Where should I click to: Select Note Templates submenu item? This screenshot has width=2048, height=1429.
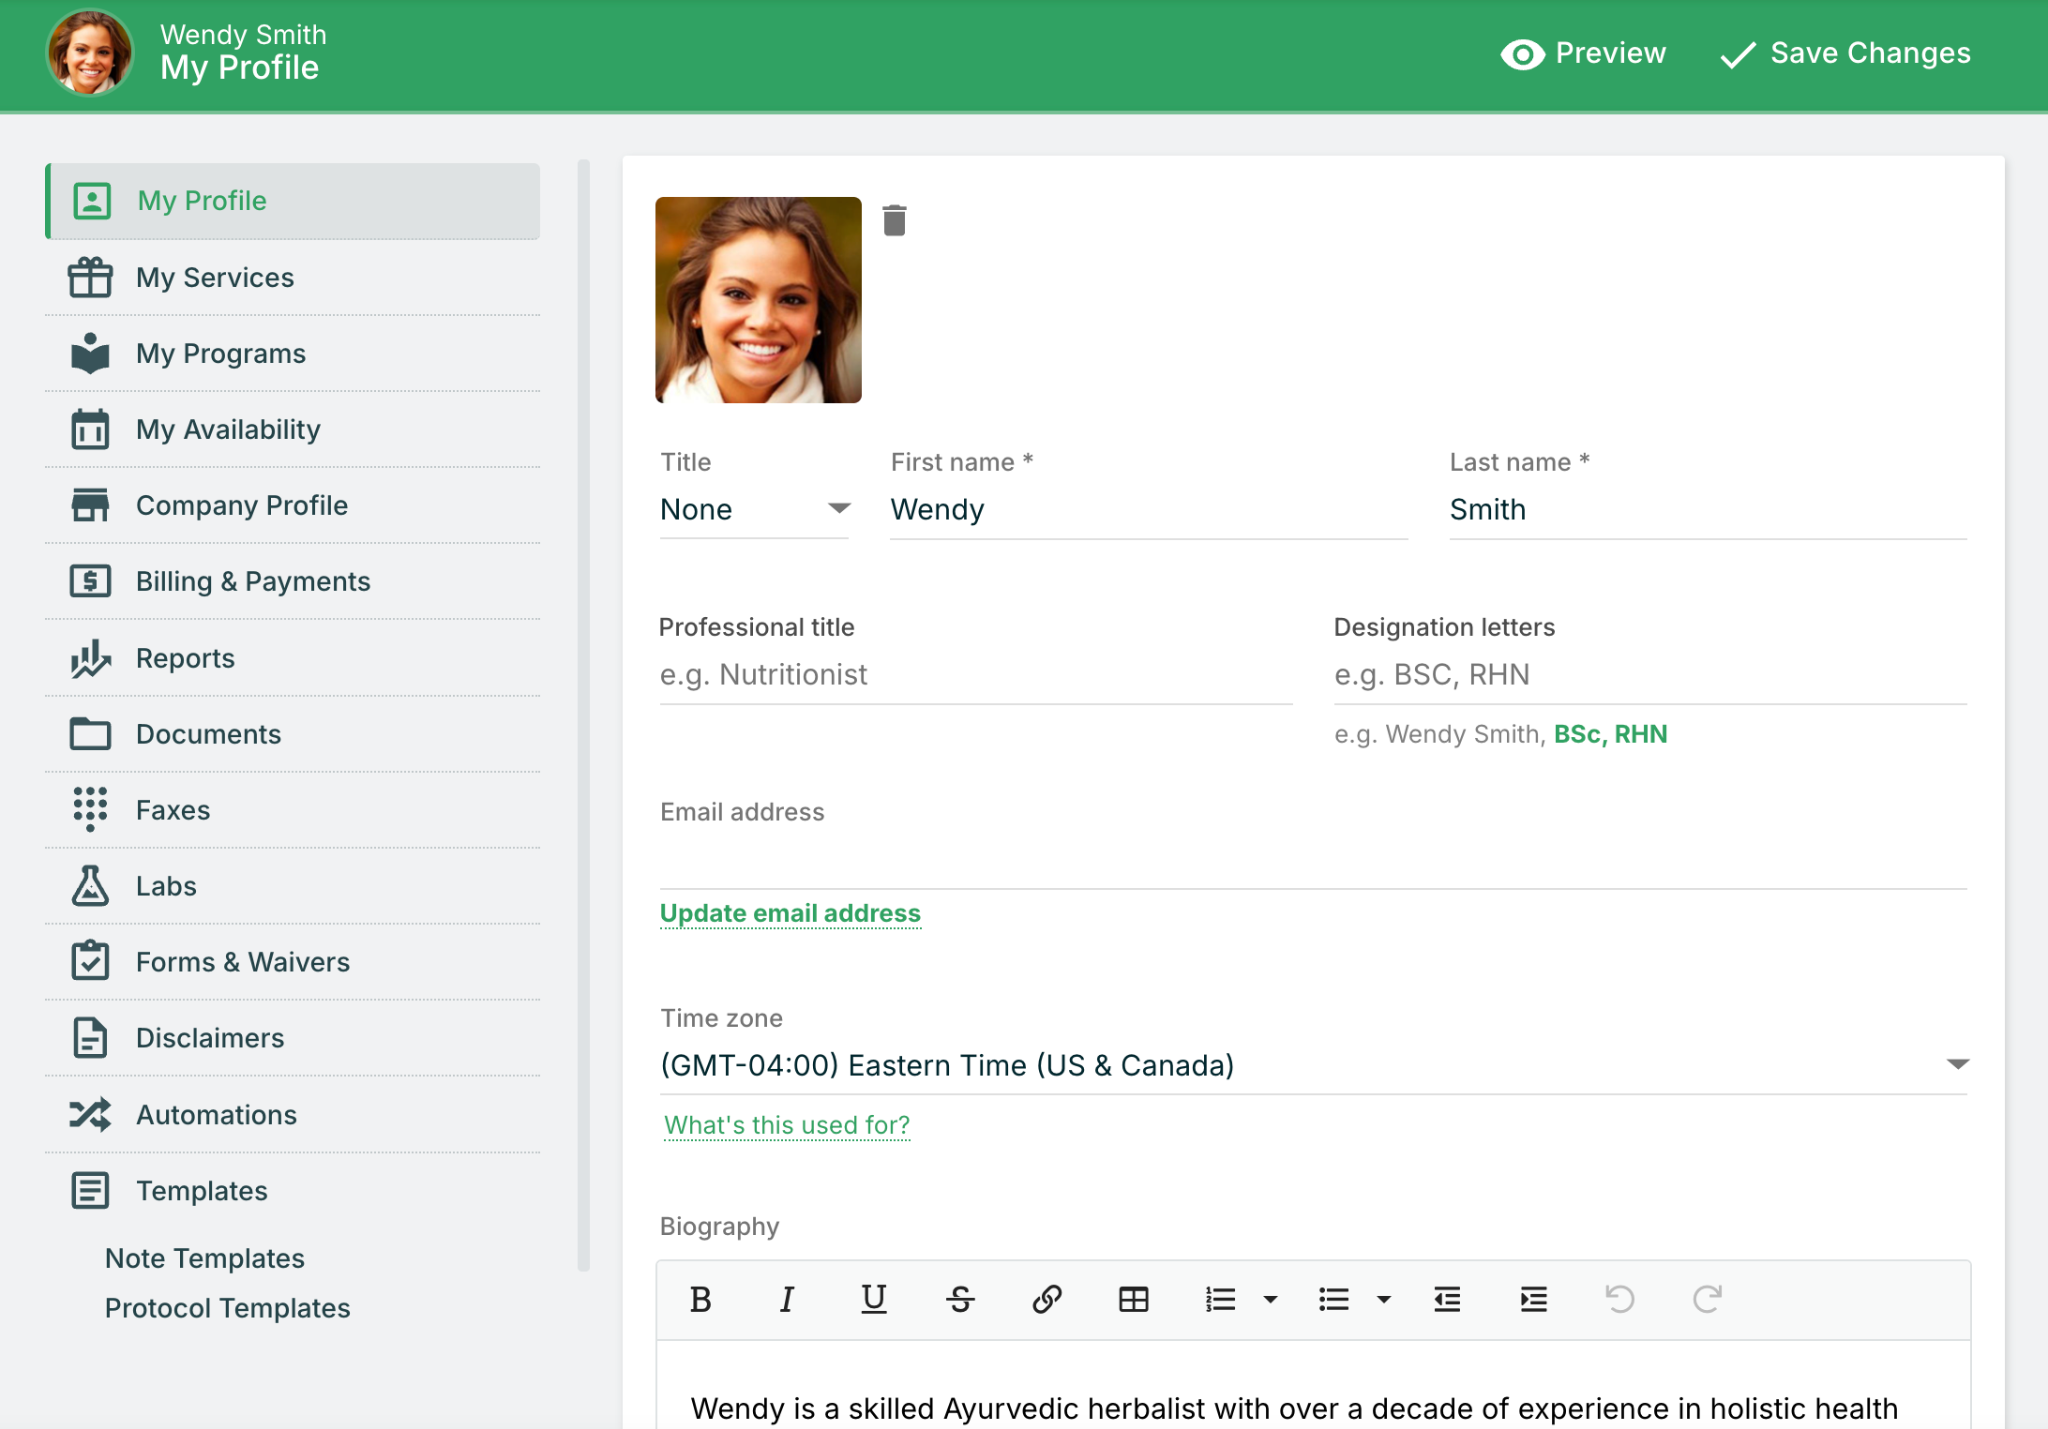205,1258
